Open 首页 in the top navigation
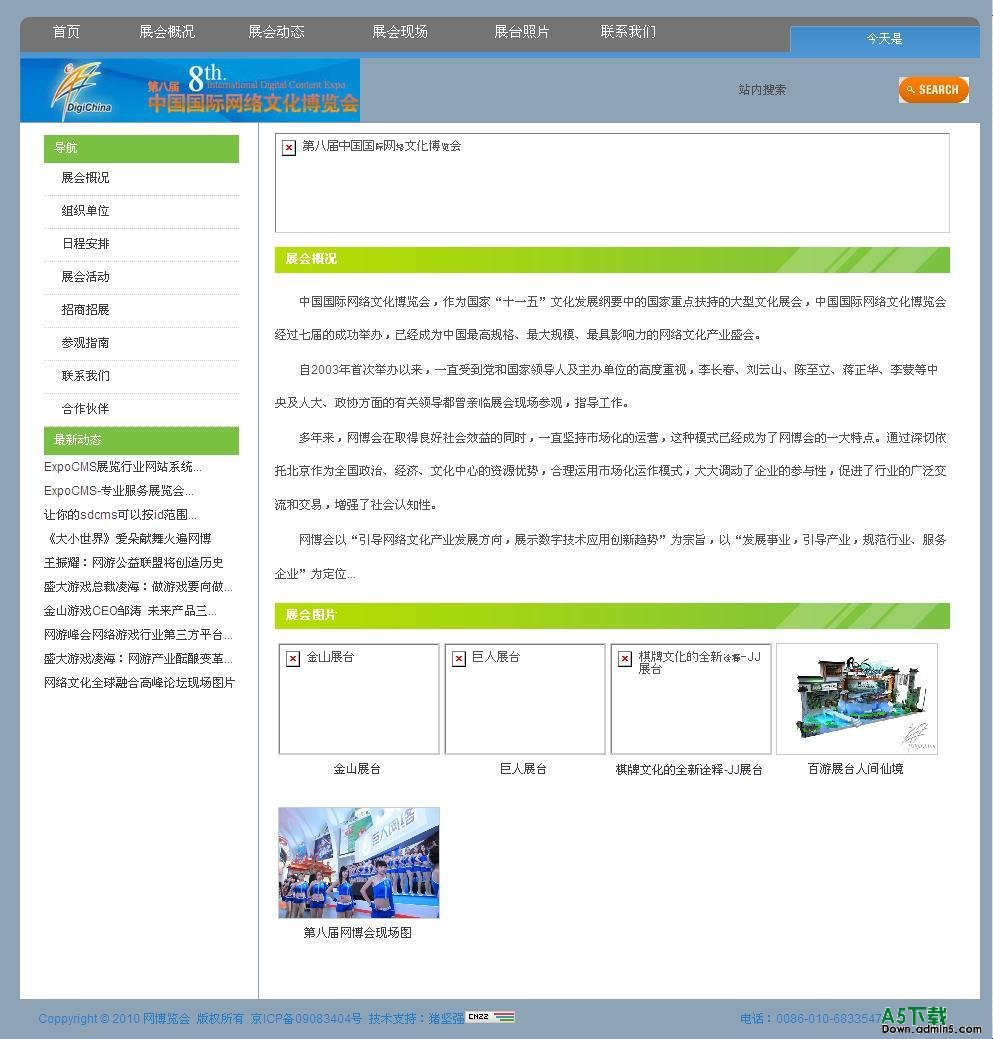The image size is (993, 1039). [x=67, y=32]
